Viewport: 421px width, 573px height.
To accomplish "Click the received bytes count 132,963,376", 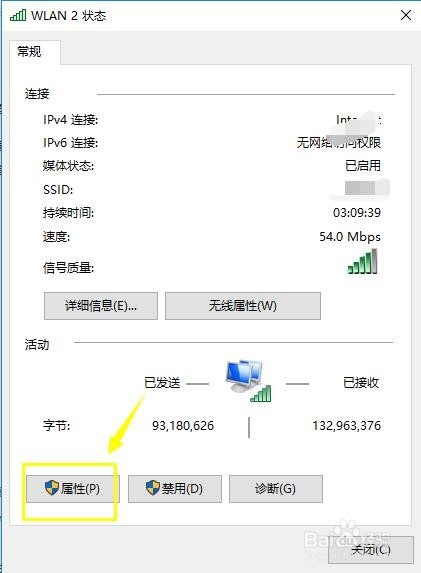I will (x=346, y=426).
